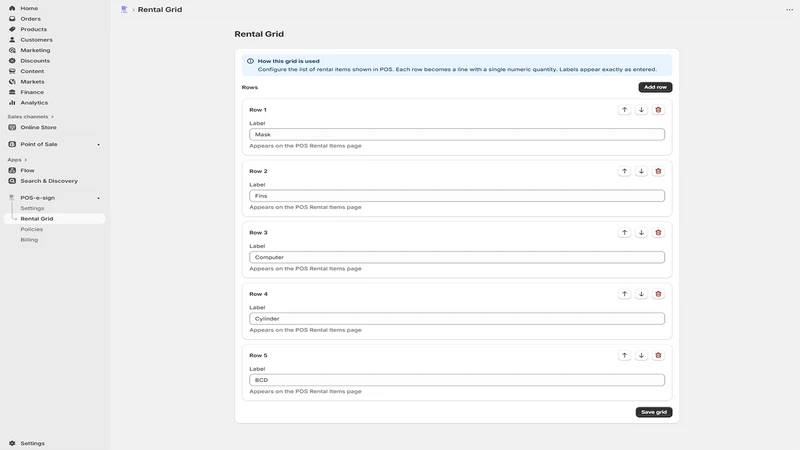Open Policies subpage
Viewport: 800px width, 450px height.
[x=32, y=229]
